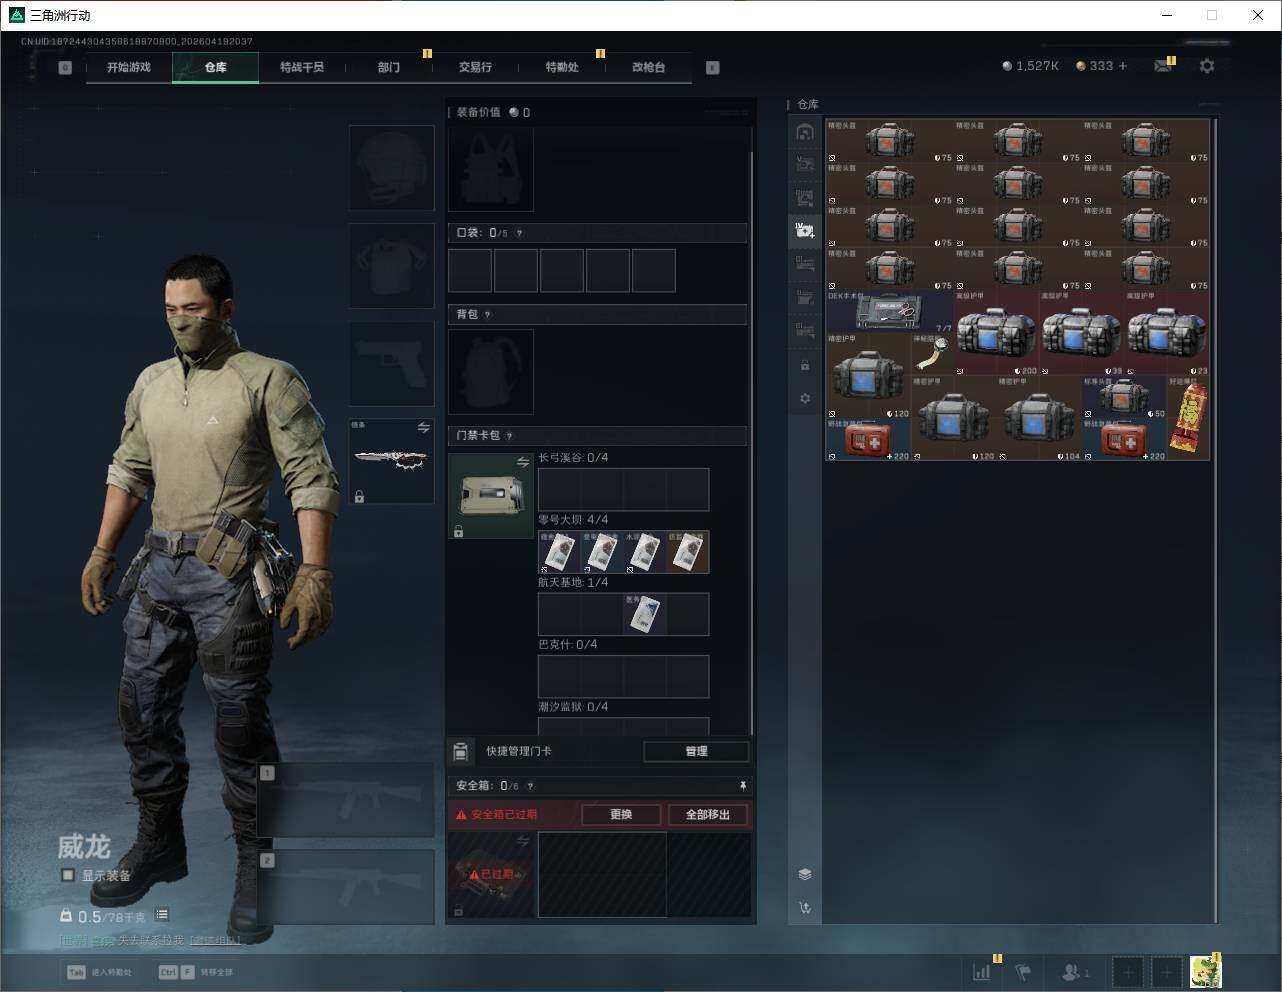Select the empty helmet equipment slot
1282x992 pixels.
[x=392, y=168]
